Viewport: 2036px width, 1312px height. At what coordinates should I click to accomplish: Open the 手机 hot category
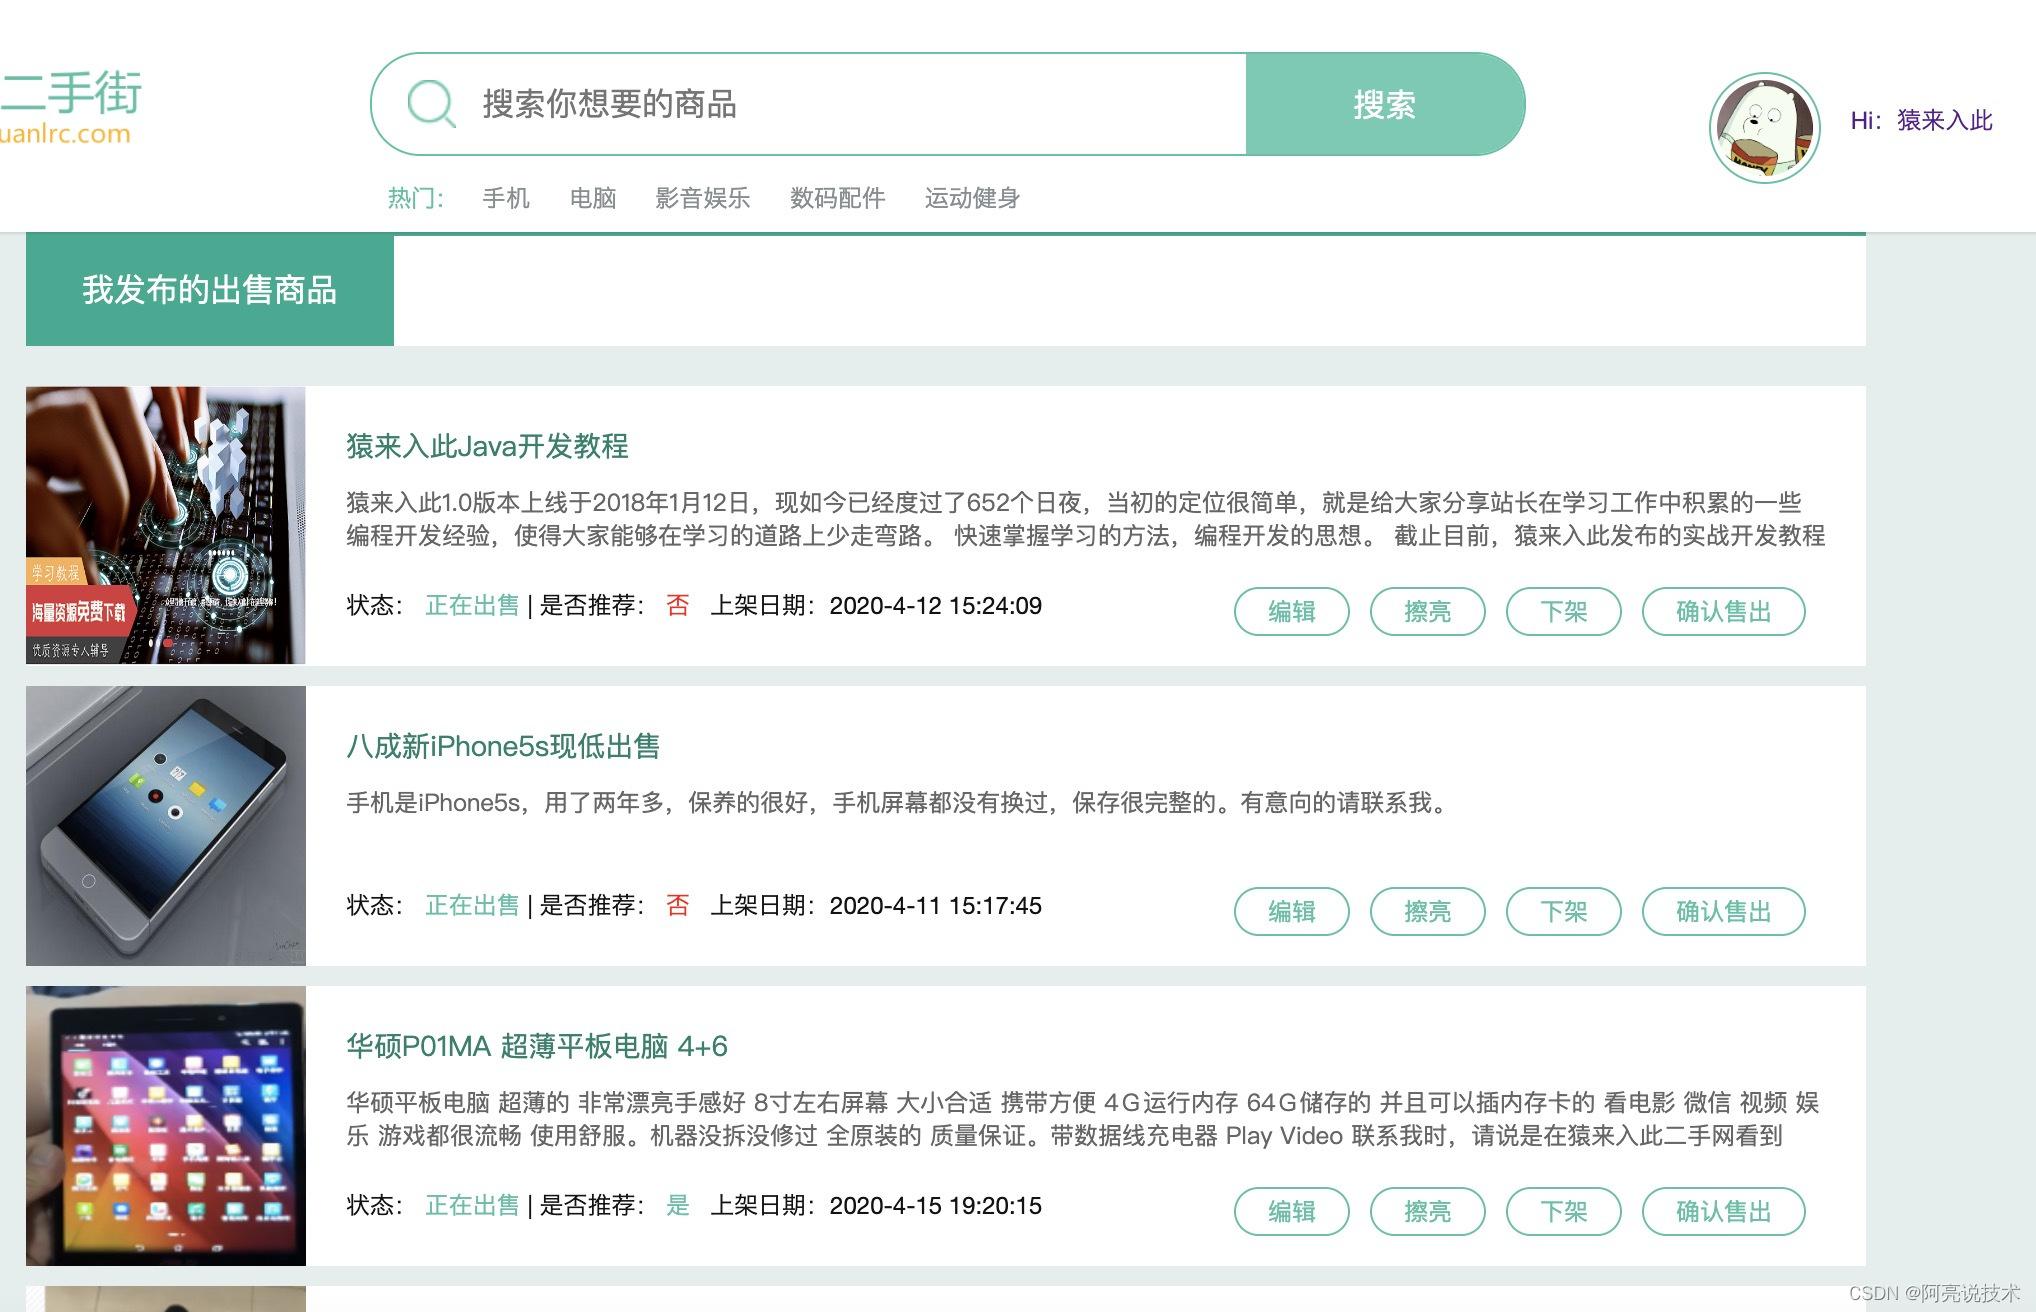pyautogui.click(x=506, y=198)
